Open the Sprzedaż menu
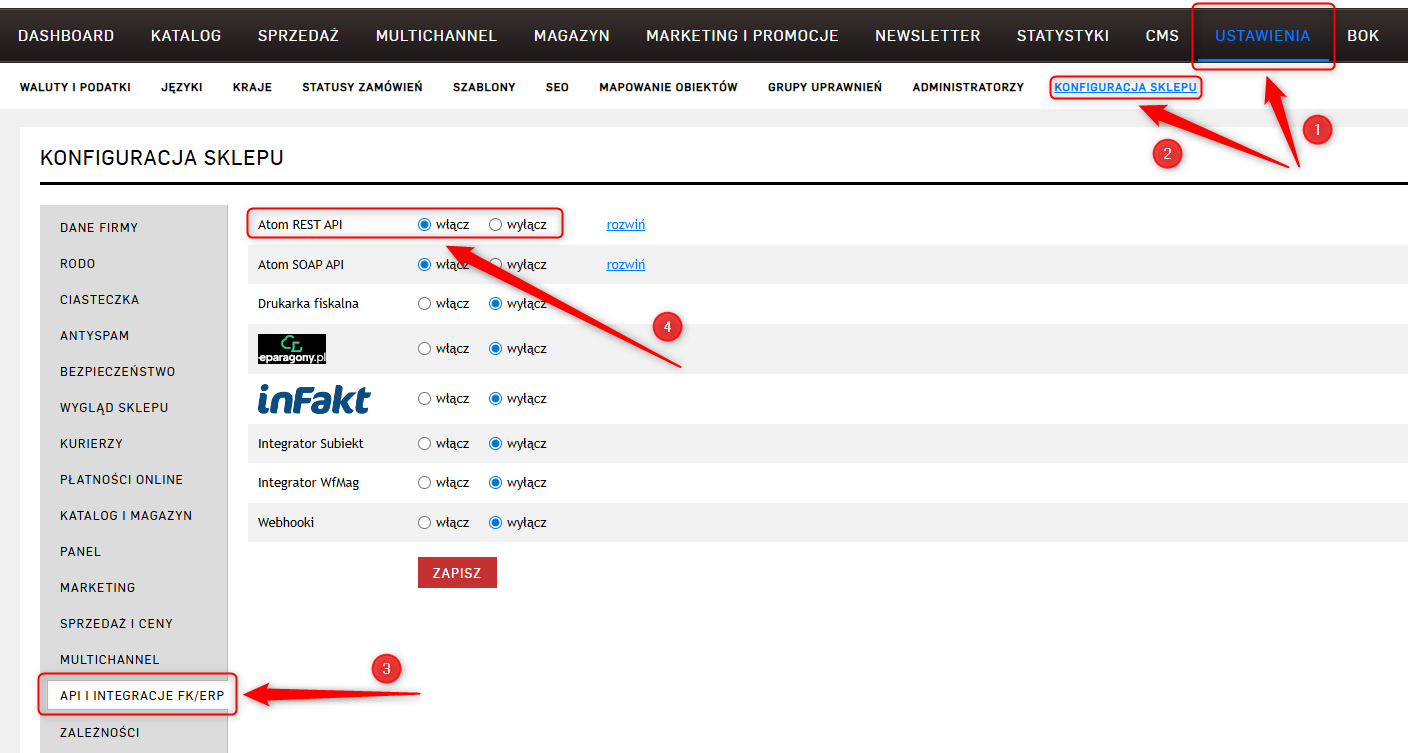The height and width of the screenshot is (753, 1408). coord(298,36)
